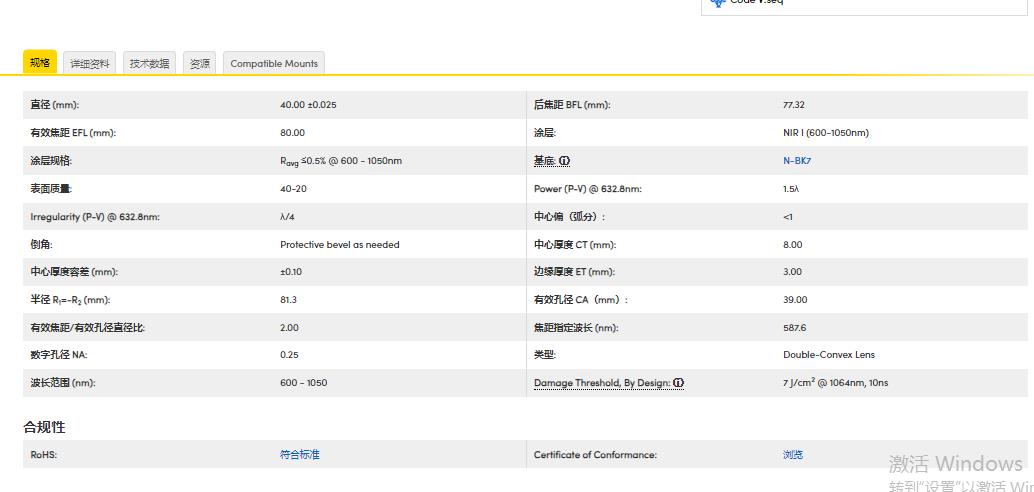1034x492 pixels.
Task: Open the 符合标准 RoHS link
Action: 300,455
